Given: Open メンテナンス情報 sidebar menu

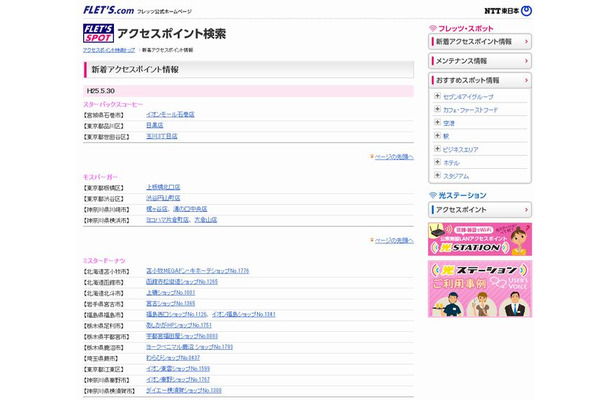Looking at the screenshot, I should pos(480,61).
